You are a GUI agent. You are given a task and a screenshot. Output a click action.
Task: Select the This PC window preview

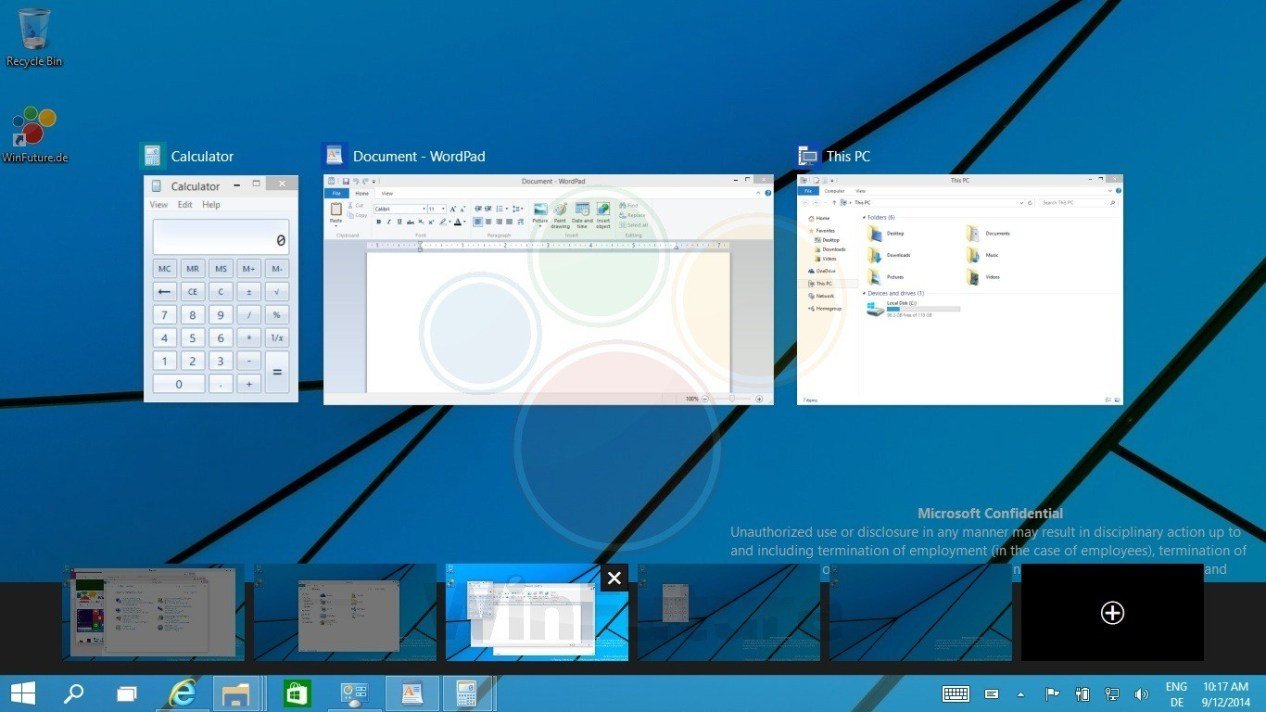point(959,290)
